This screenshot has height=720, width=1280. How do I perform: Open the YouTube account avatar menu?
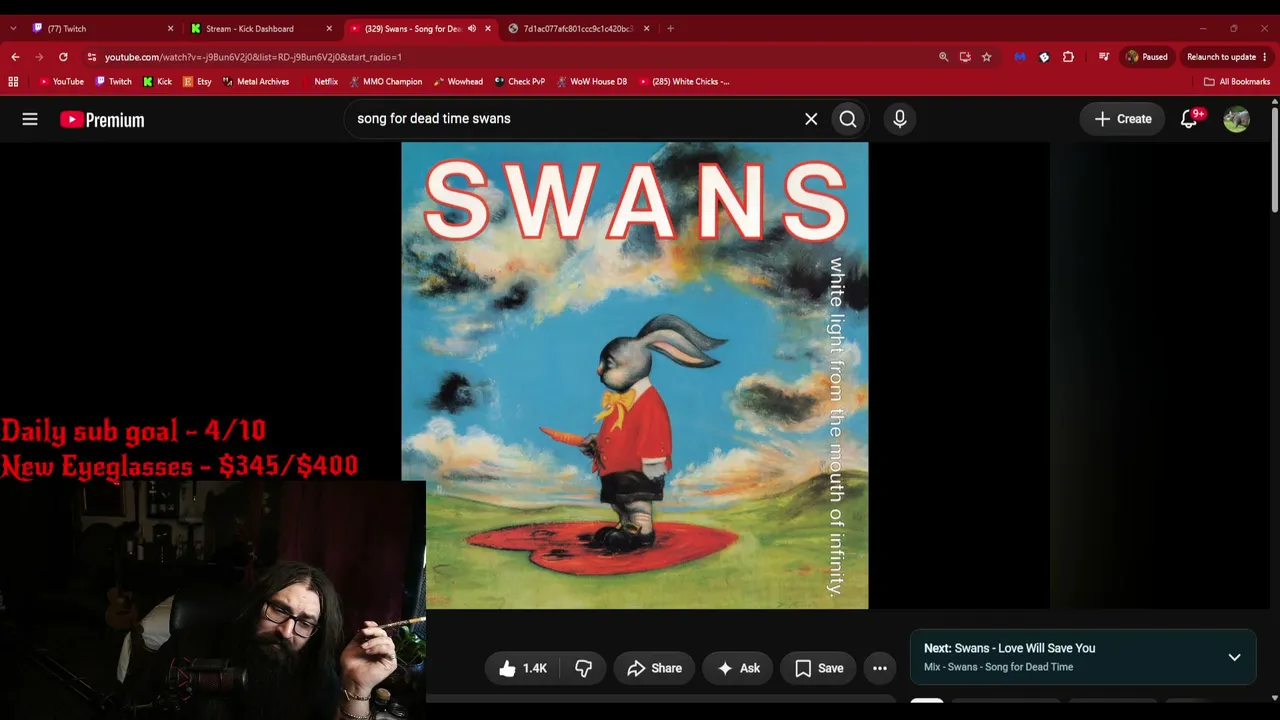(1236, 119)
